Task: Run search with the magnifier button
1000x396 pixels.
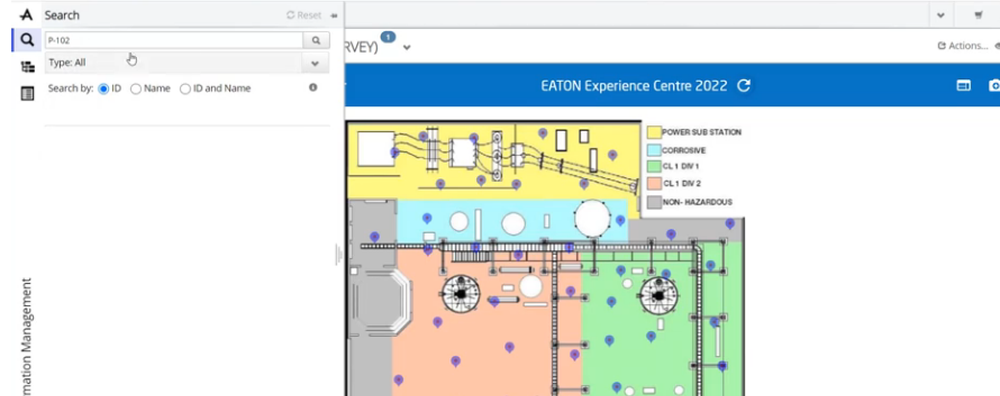Action: 316,40
